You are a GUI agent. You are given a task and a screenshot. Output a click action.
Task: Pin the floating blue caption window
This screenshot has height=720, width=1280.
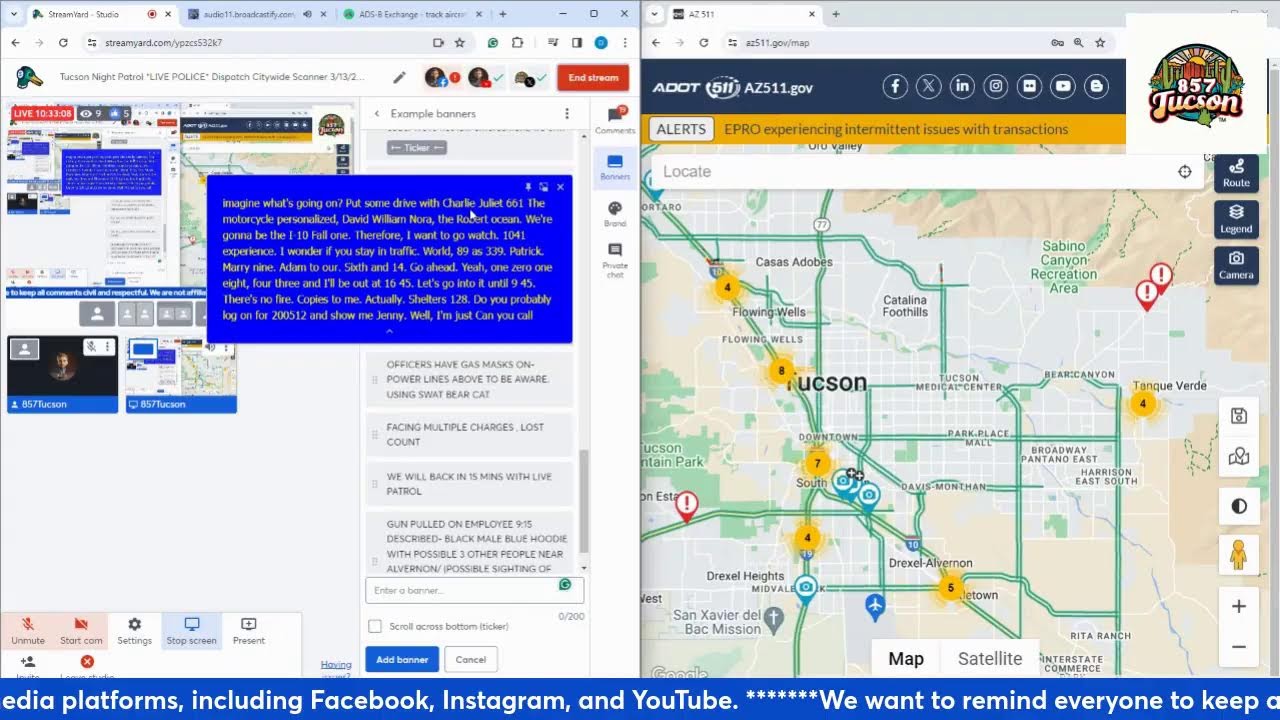pyautogui.click(x=528, y=187)
